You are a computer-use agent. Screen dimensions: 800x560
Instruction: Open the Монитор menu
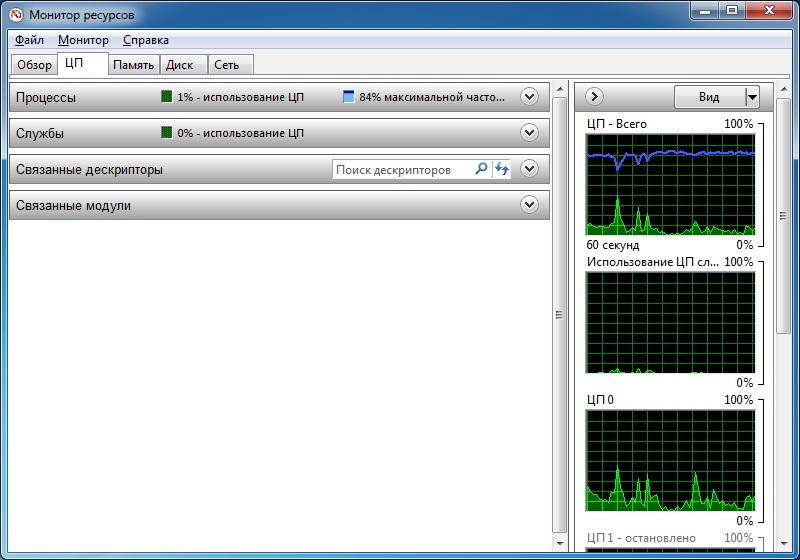click(83, 40)
